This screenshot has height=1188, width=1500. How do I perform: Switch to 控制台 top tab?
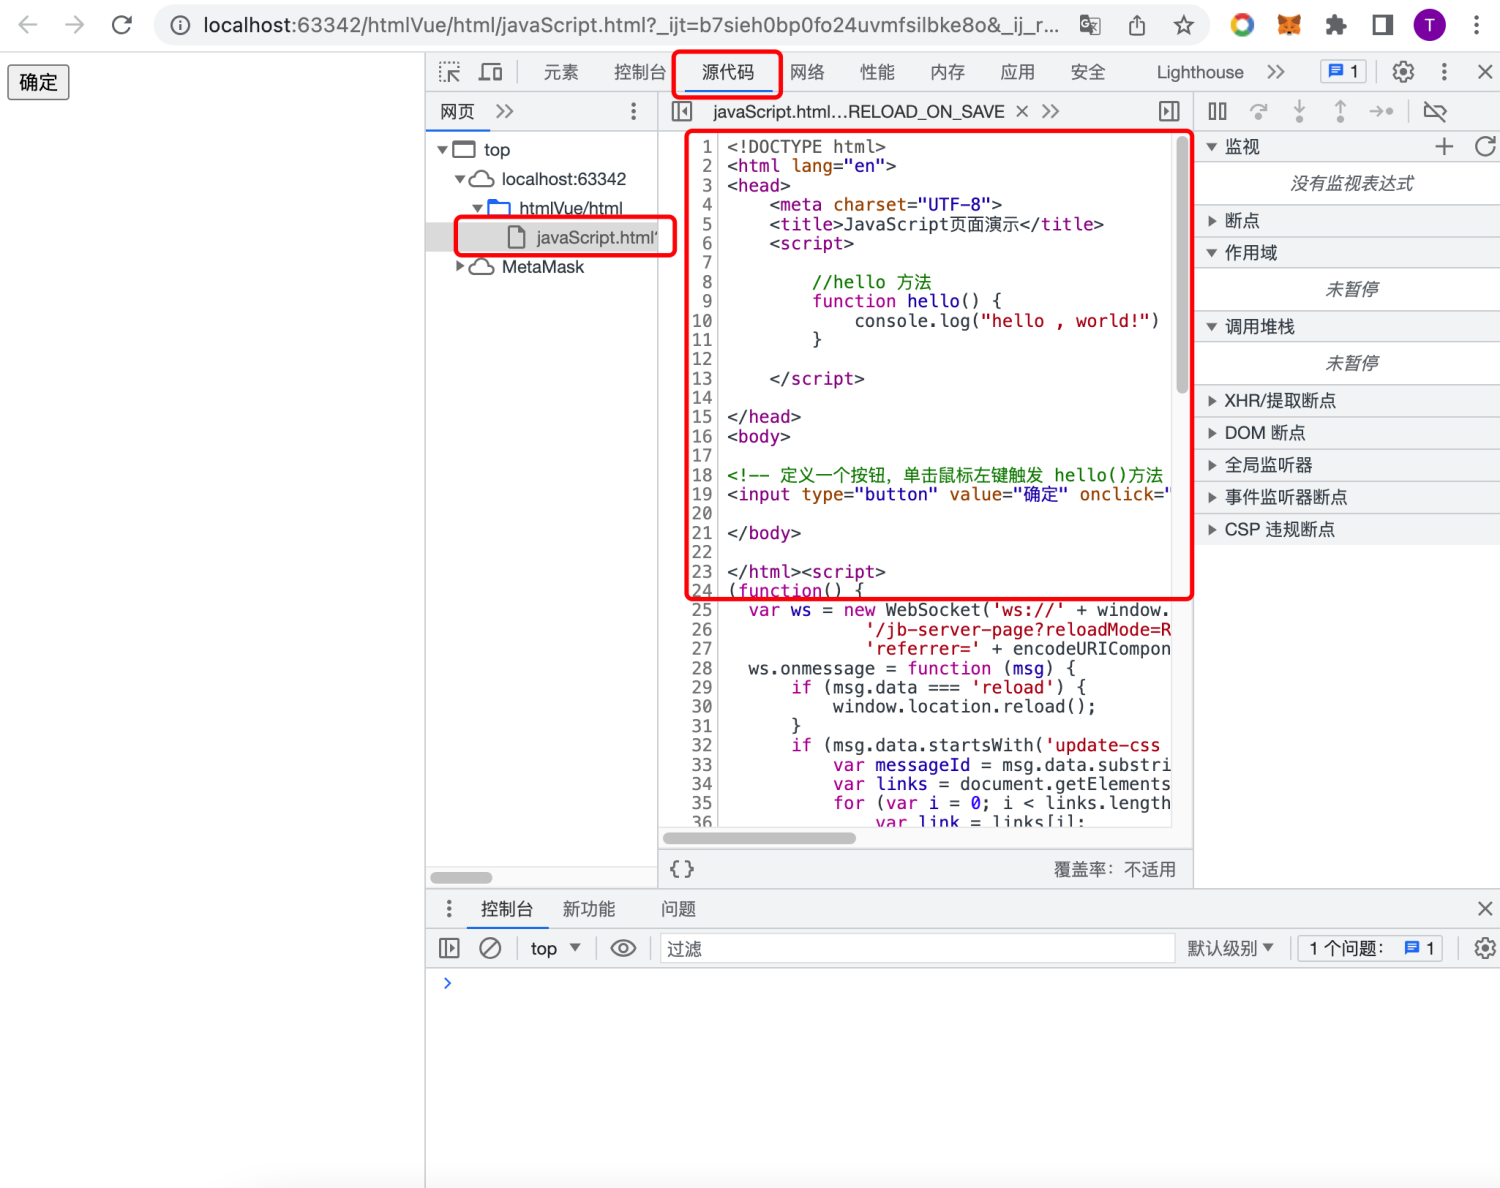[x=640, y=72]
